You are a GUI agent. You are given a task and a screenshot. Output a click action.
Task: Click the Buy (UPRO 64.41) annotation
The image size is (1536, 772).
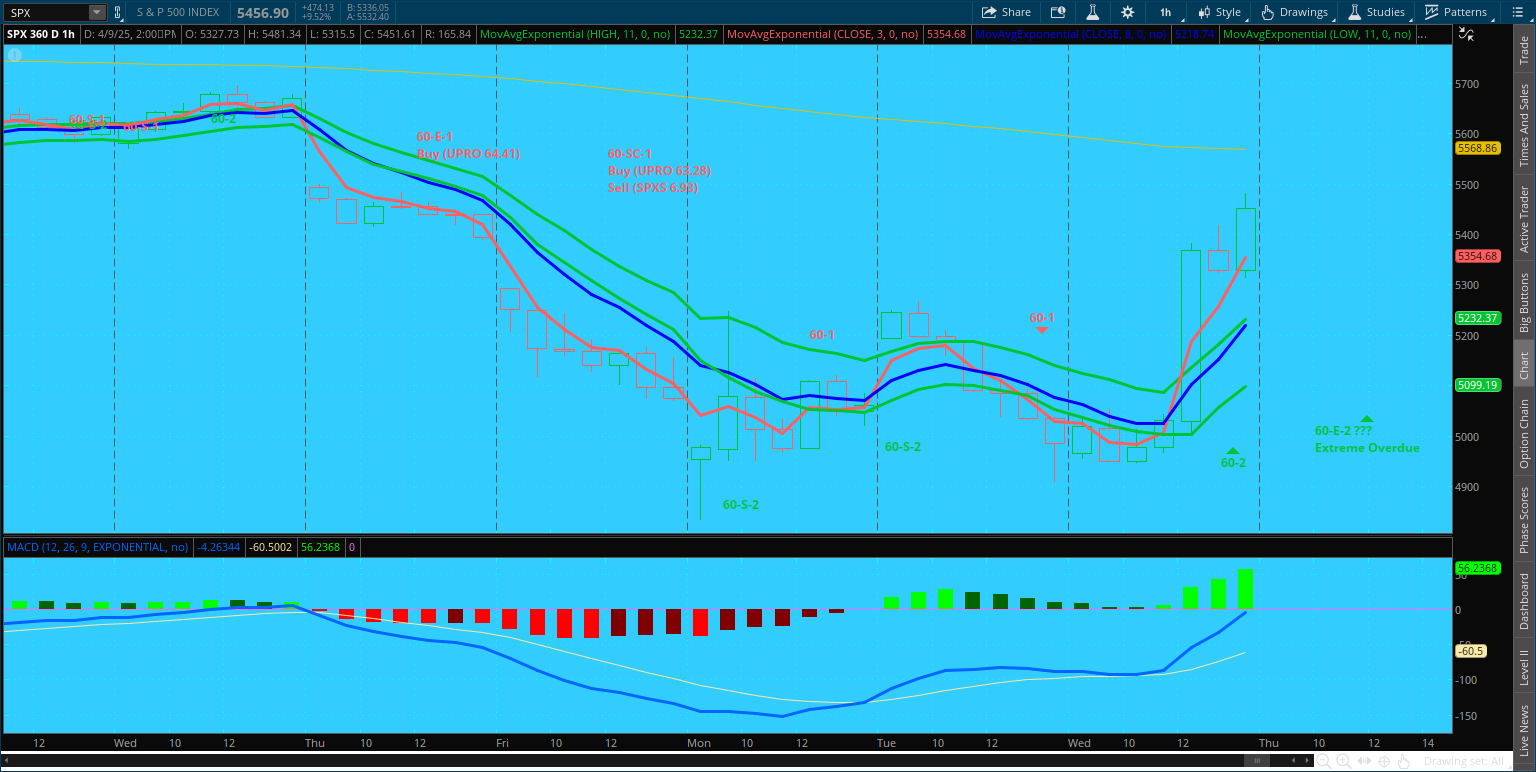468,153
